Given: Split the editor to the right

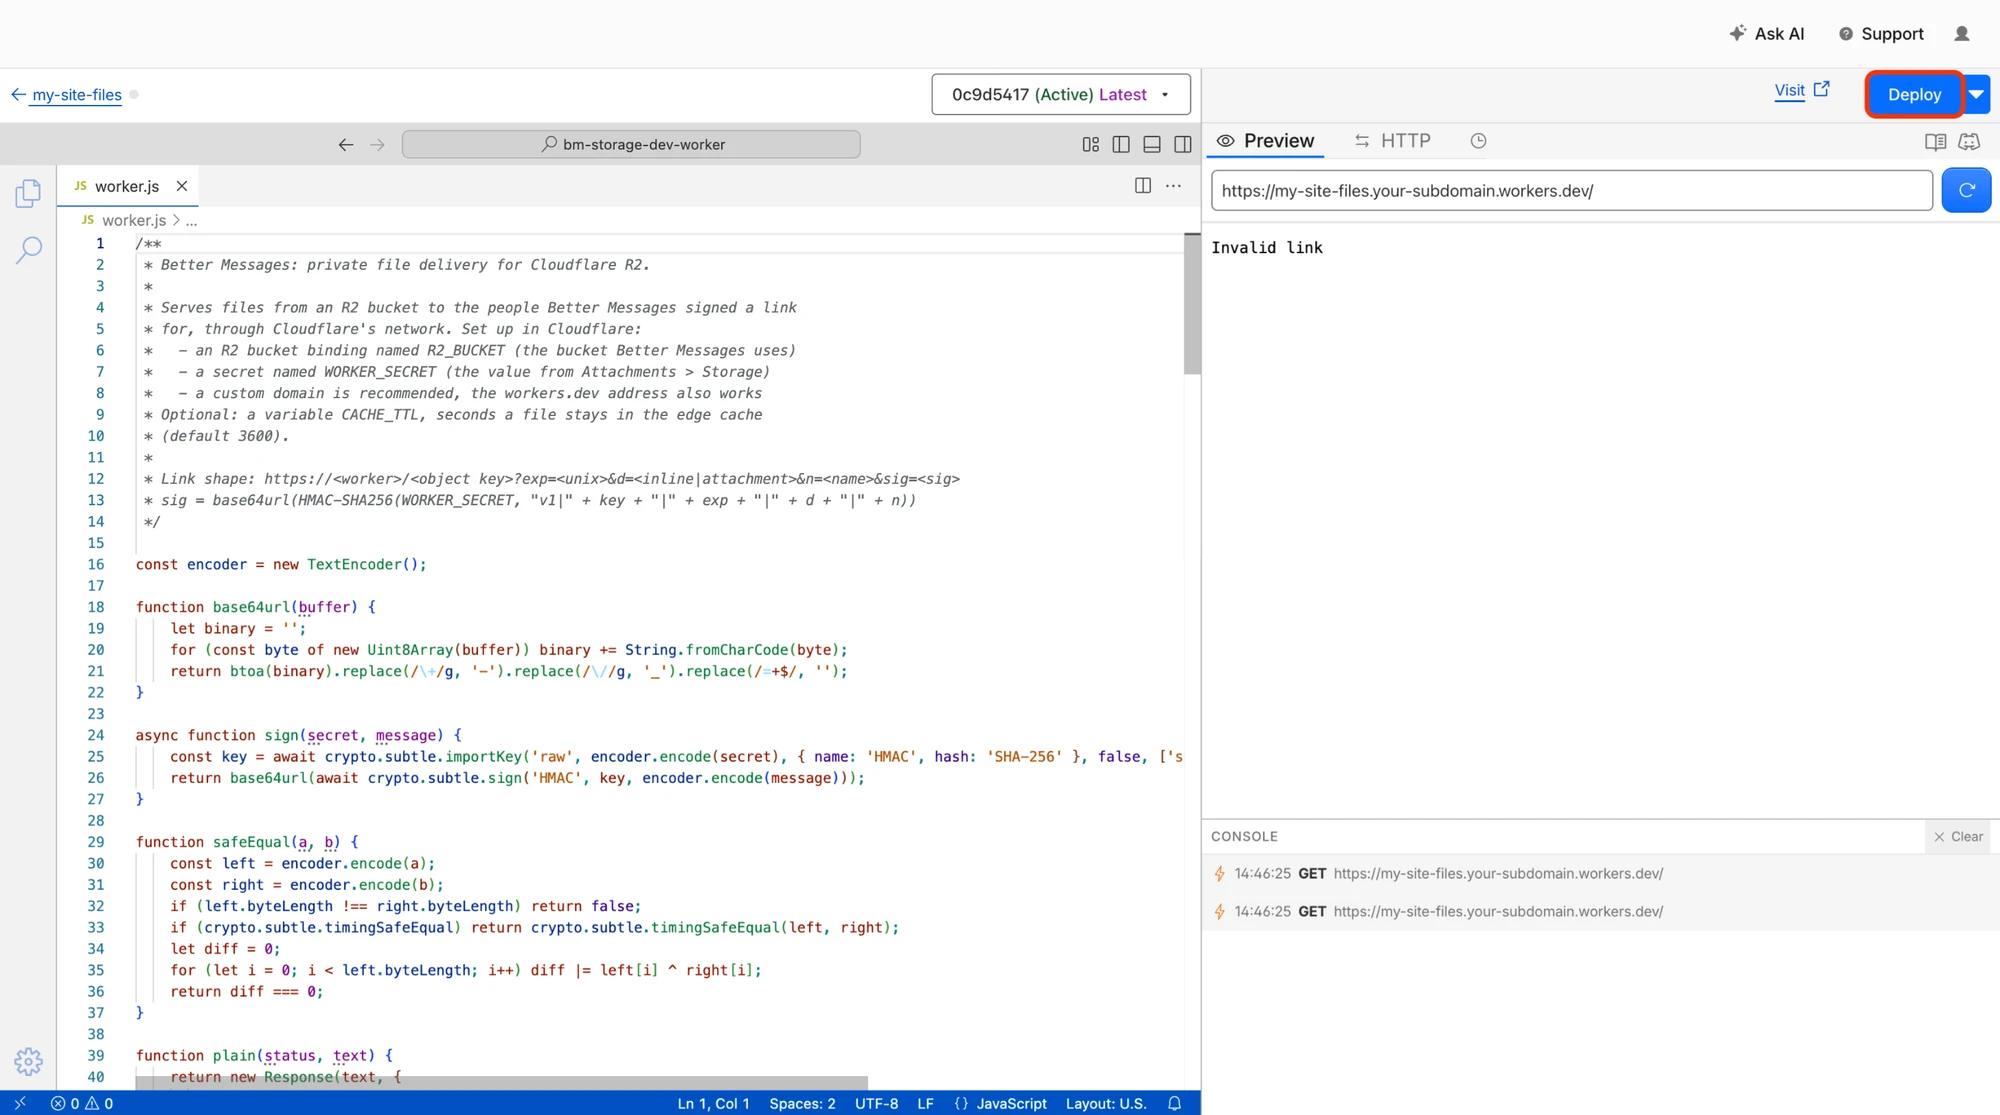Looking at the screenshot, I should click(1143, 185).
